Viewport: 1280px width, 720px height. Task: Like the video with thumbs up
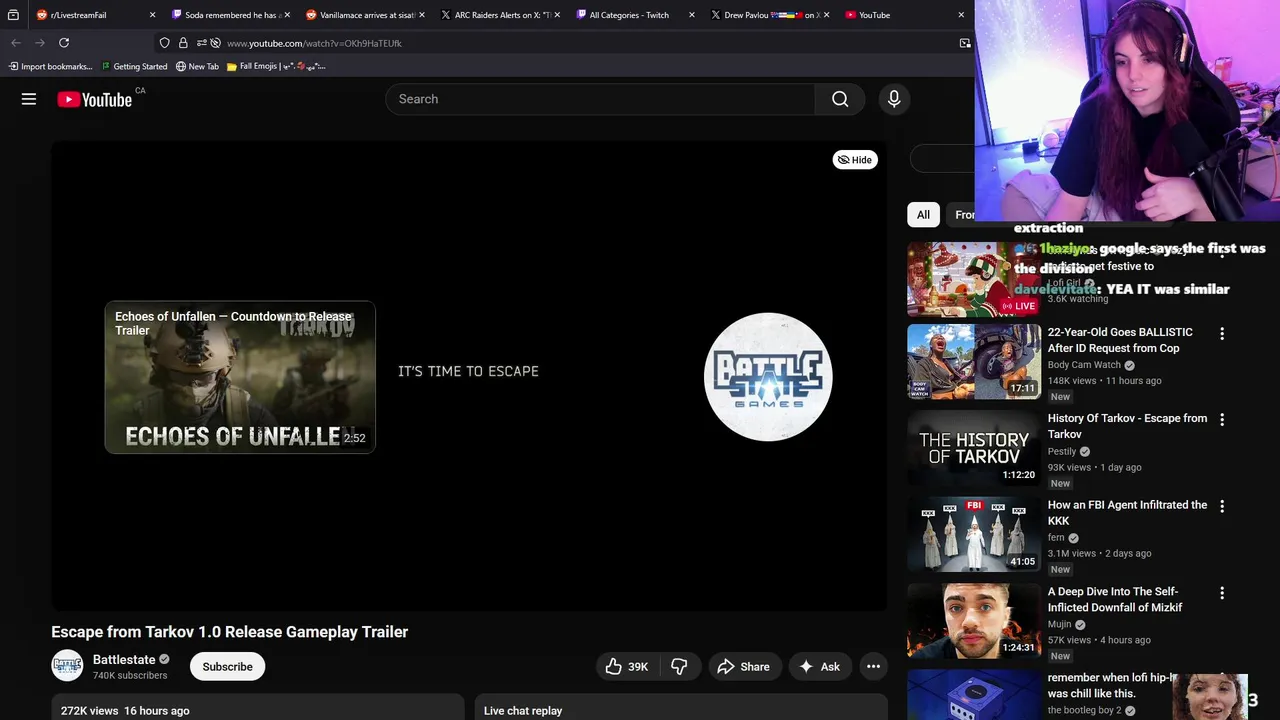pos(626,667)
